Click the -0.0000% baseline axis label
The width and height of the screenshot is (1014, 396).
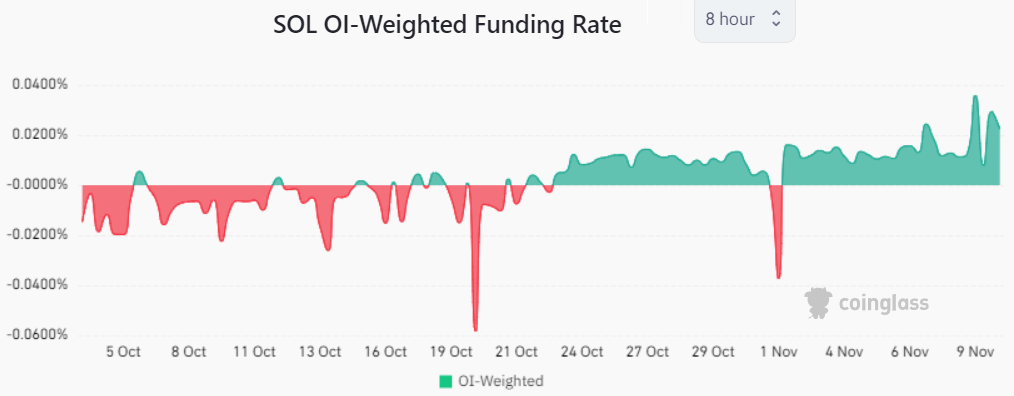(x=38, y=185)
